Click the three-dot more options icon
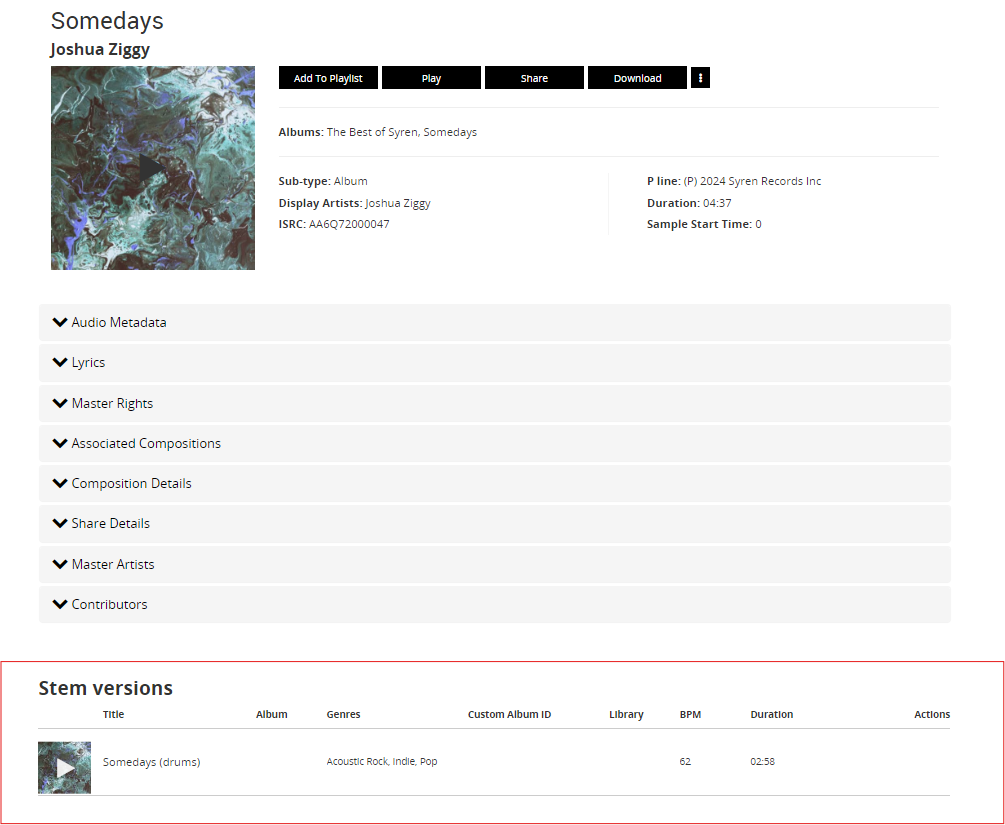Viewport: 1005px width, 825px height. point(700,78)
